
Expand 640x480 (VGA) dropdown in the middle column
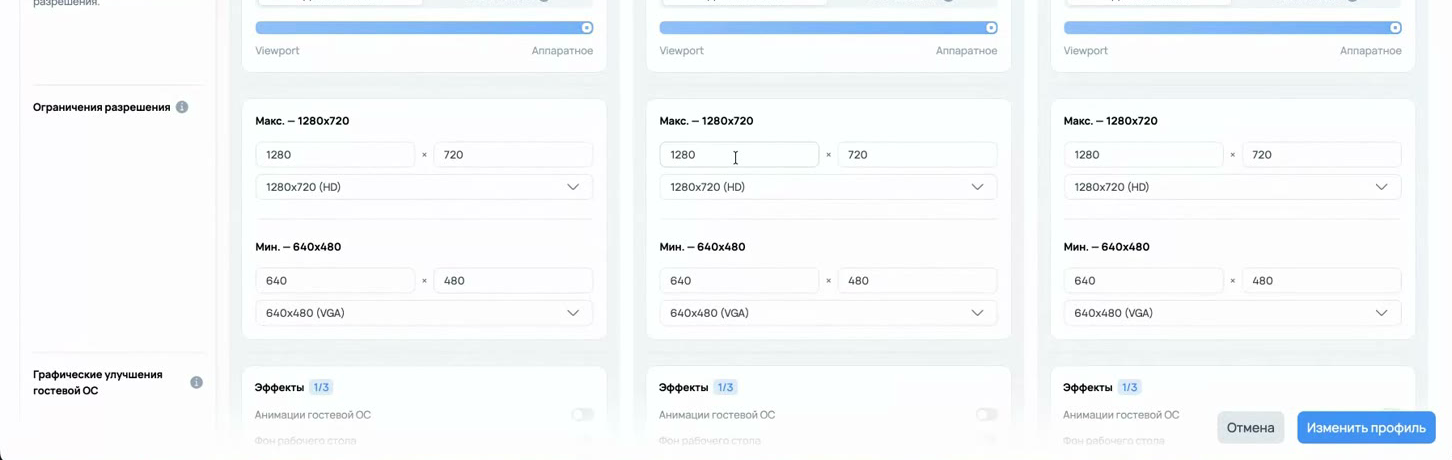[828, 313]
